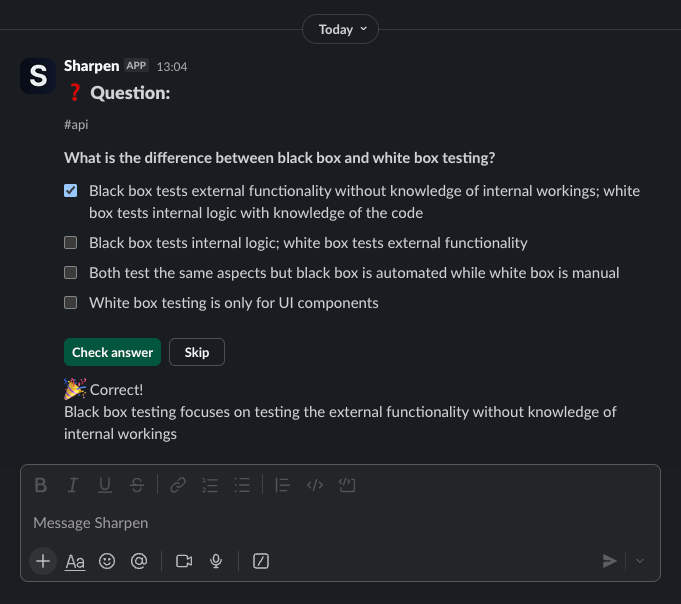This screenshot has height=604, width=681.
Task: Open send options dropdown arrow
Action: click(x=640, y=561)
